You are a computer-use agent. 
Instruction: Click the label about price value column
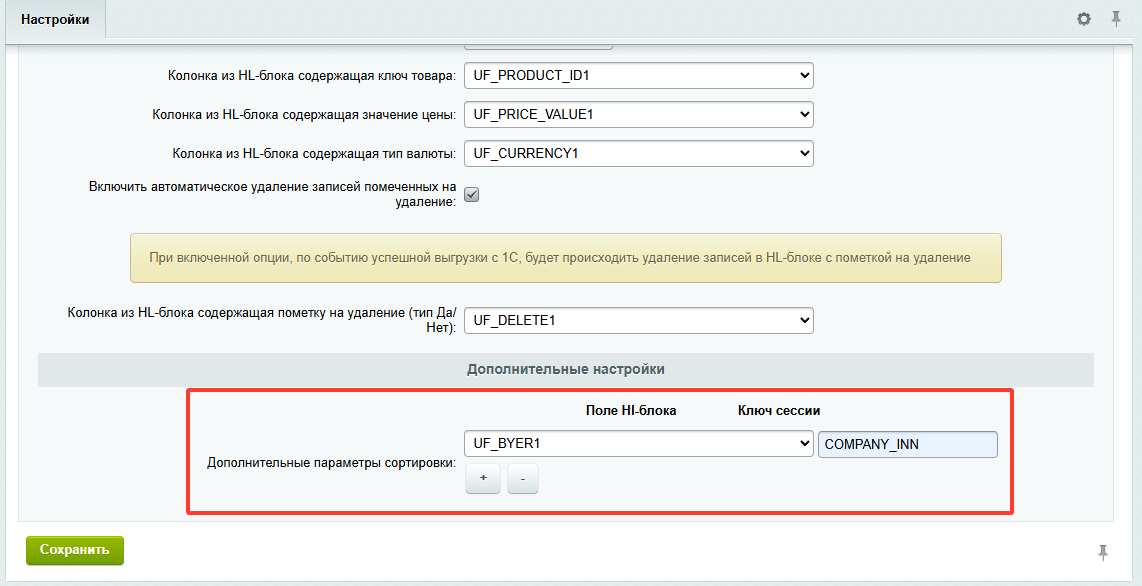[304, 115]
